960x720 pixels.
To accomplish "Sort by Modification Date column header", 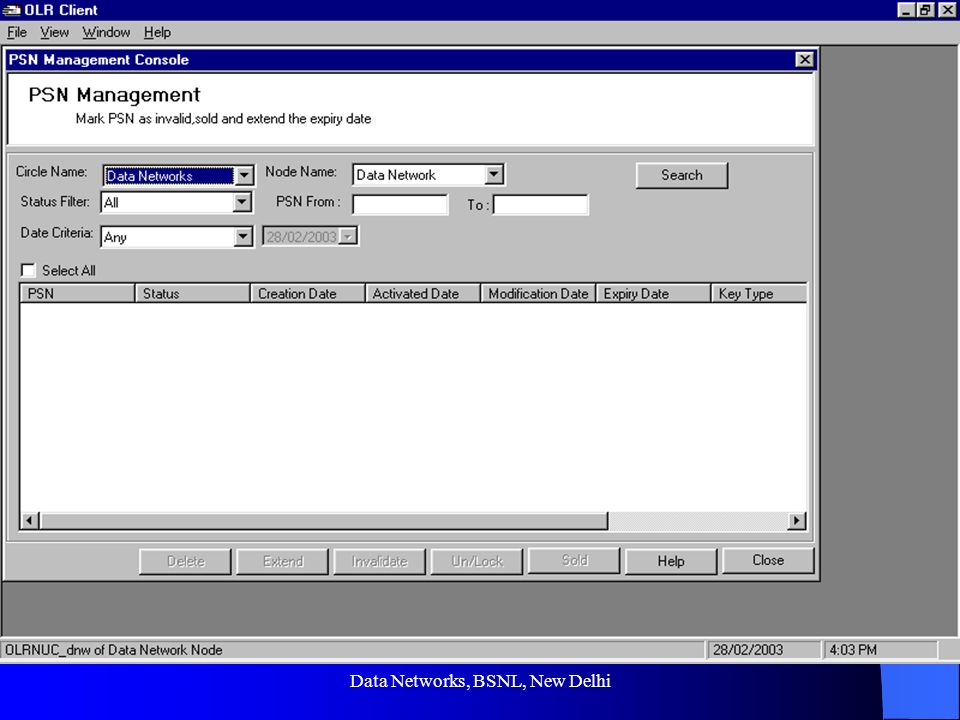I will pos(538,293).
